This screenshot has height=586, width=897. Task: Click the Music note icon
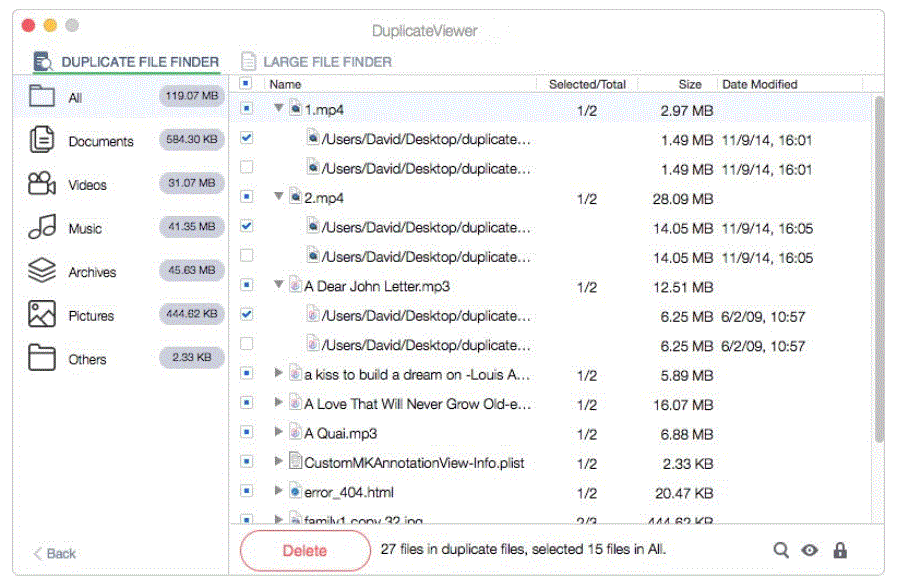point(42,227)
